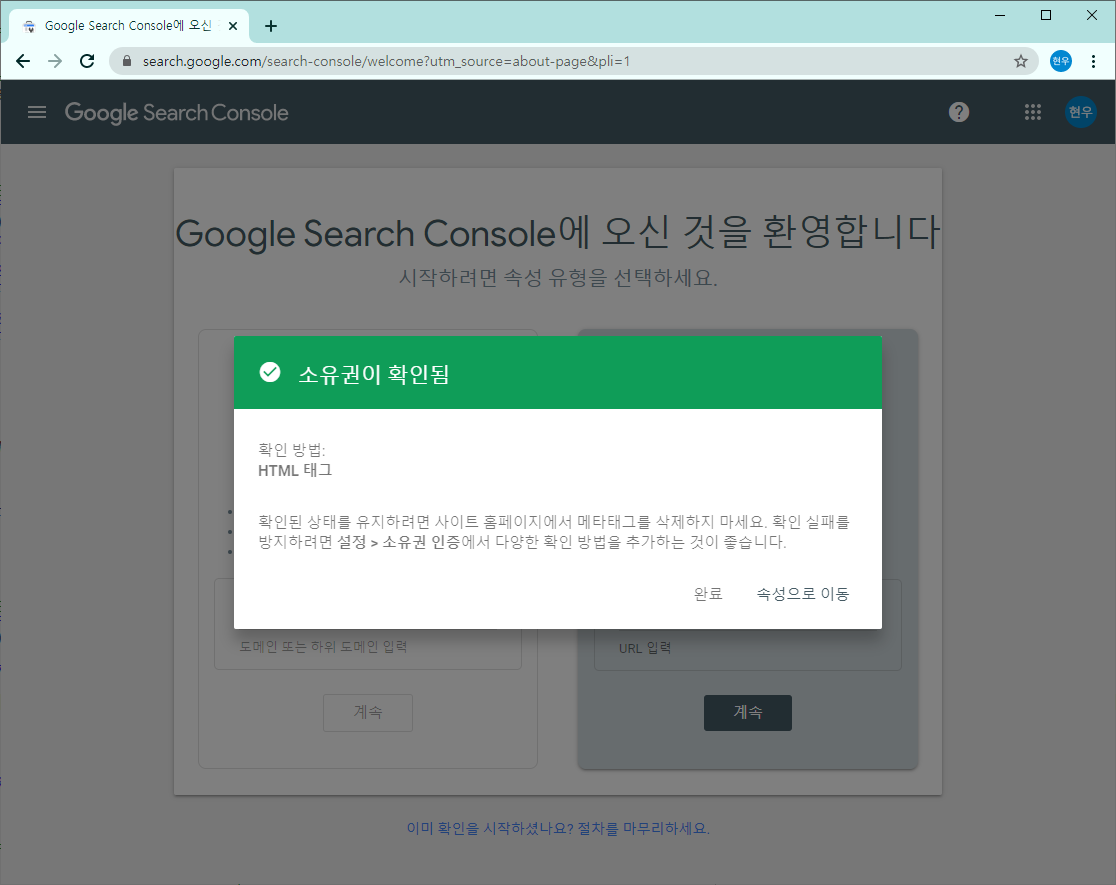Screen dimensions: 1116x885
Task: Reload the page with refresh icon
Action: tap(87, 61)
